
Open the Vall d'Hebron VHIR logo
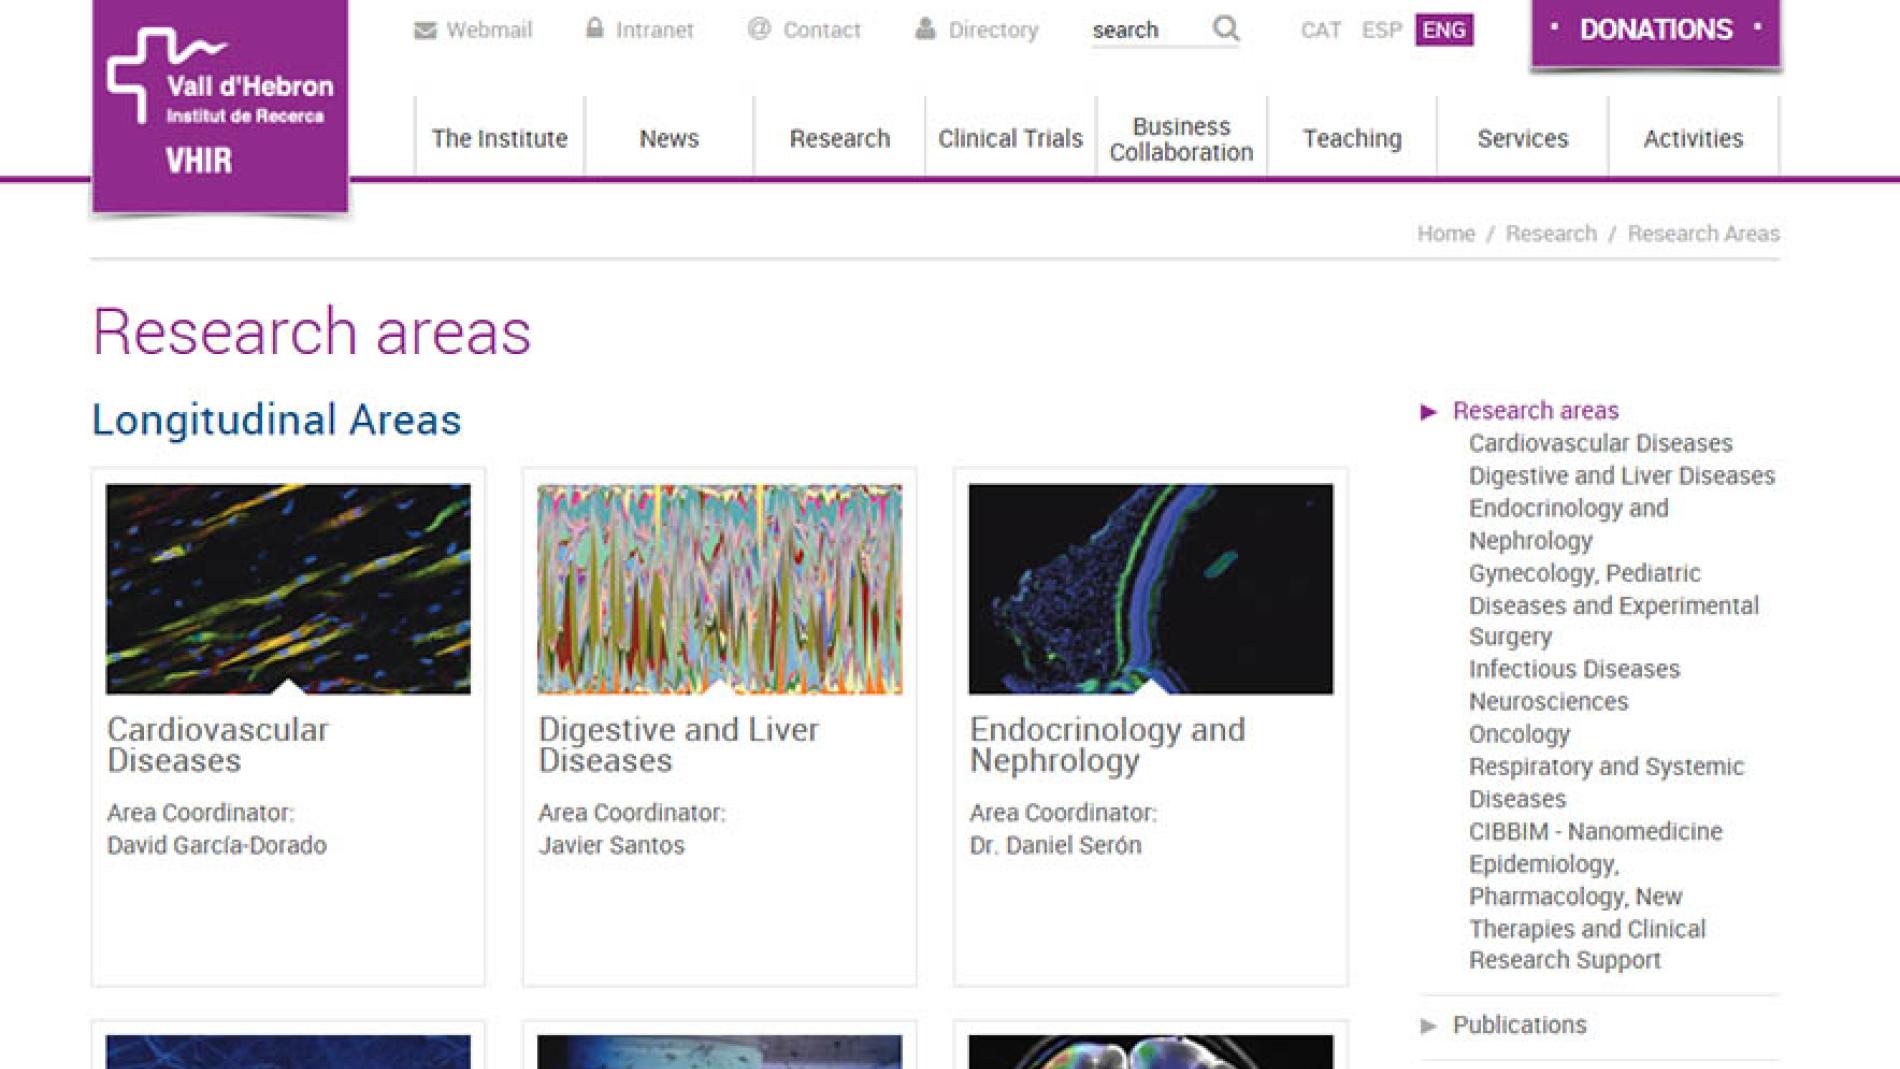click(x=220, y=105)
